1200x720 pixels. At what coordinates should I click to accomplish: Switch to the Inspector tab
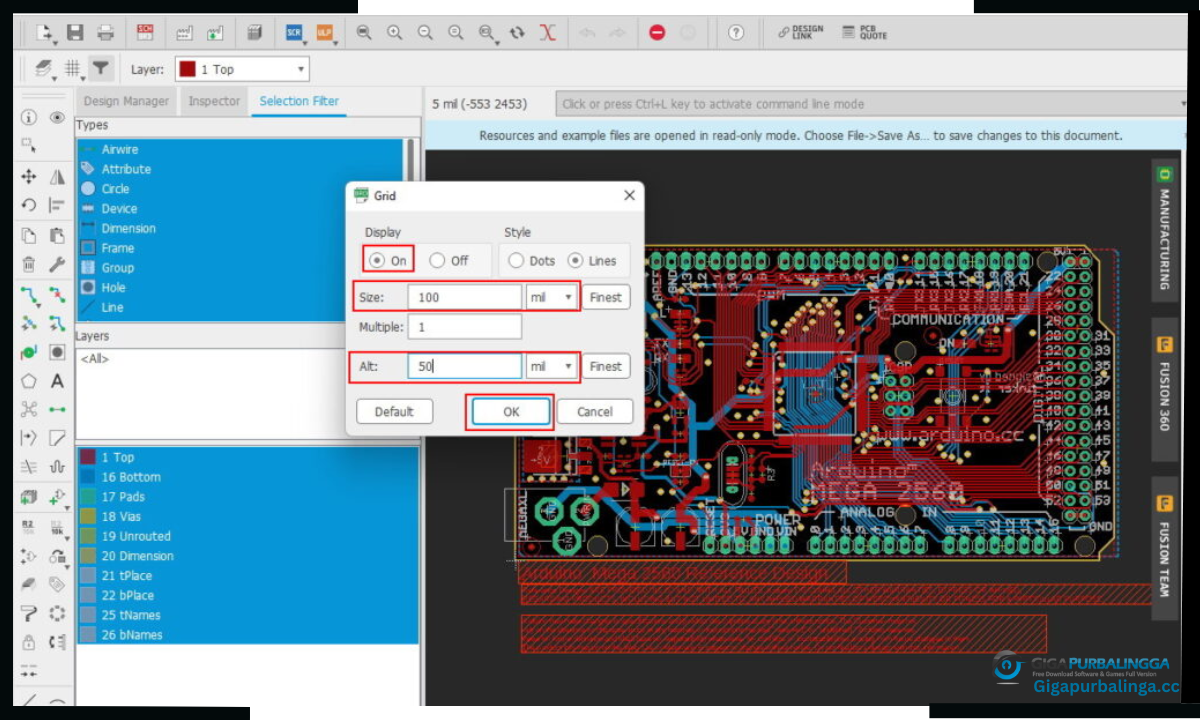[x=214, y=101]
